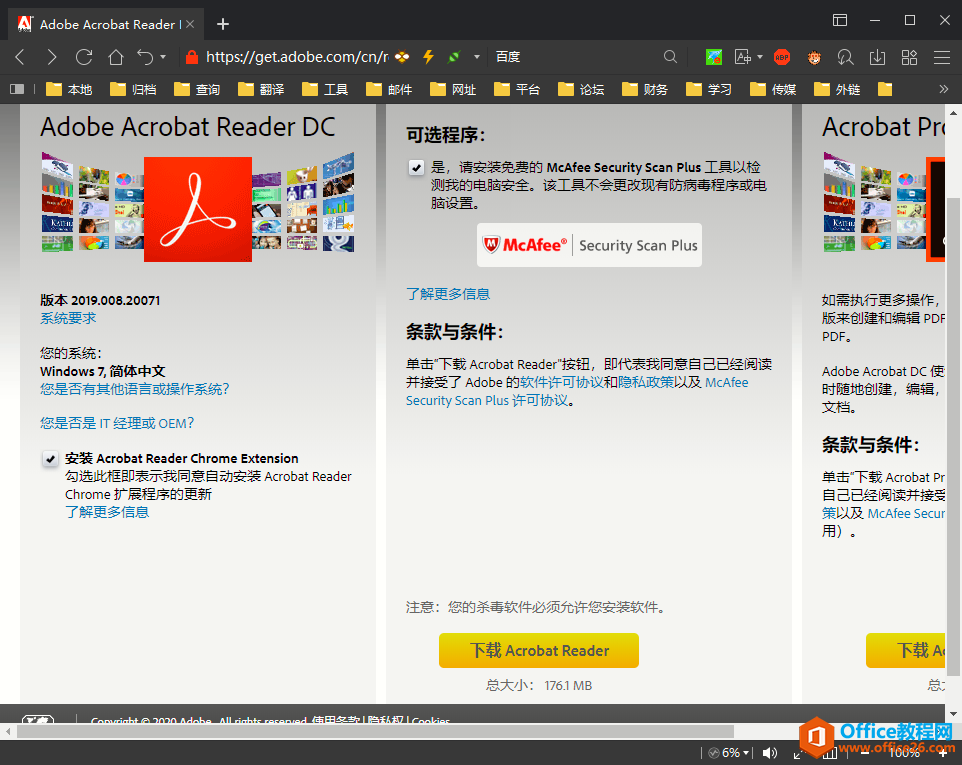Open the 学习 bookmark folder
This screenshot has height=765, width=962.
709,90
